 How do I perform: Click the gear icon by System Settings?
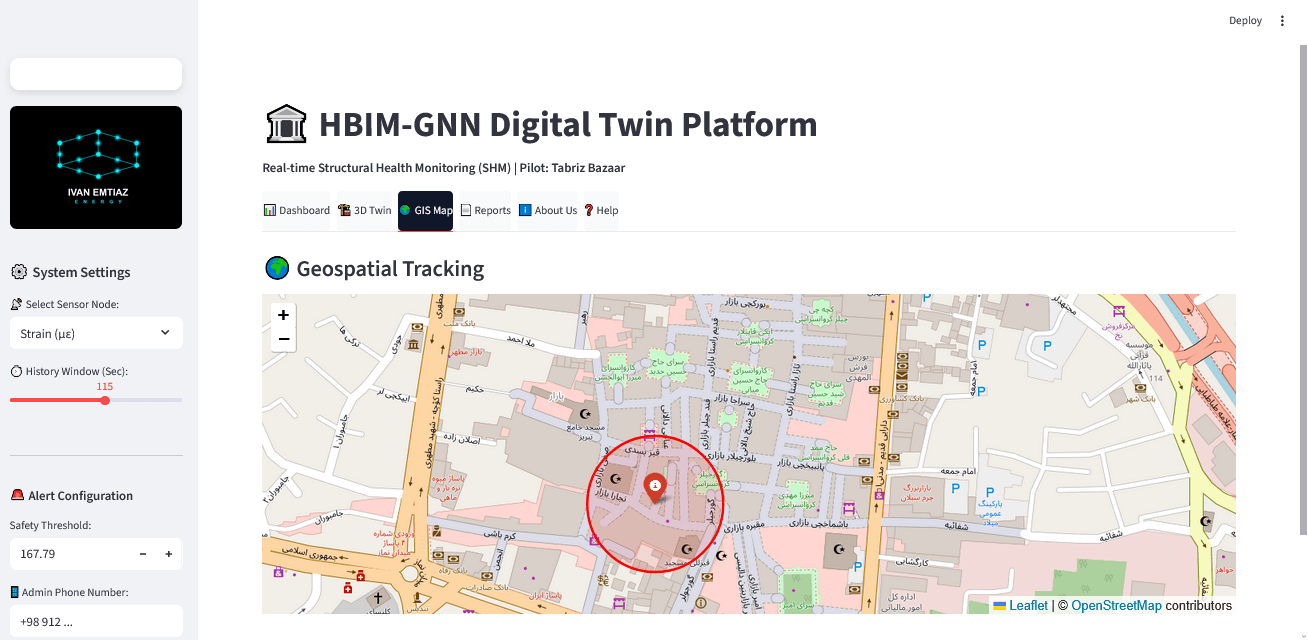(18, 272)
